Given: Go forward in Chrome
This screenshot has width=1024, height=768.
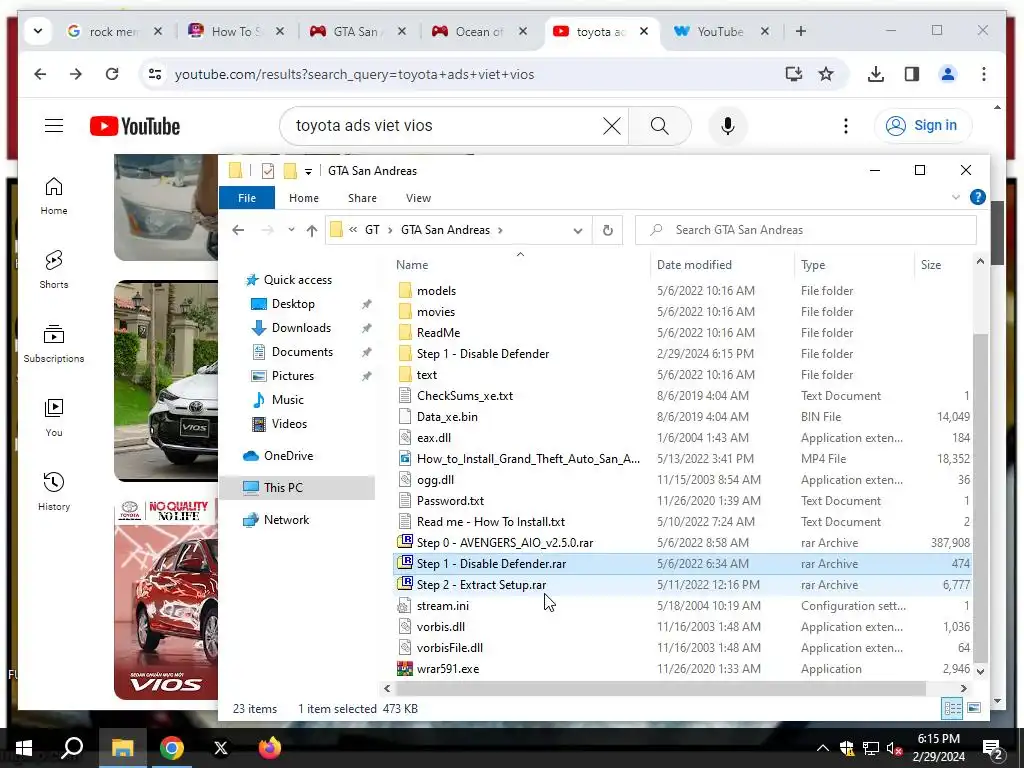Looking at the screenshot, I should click(76, 74).
